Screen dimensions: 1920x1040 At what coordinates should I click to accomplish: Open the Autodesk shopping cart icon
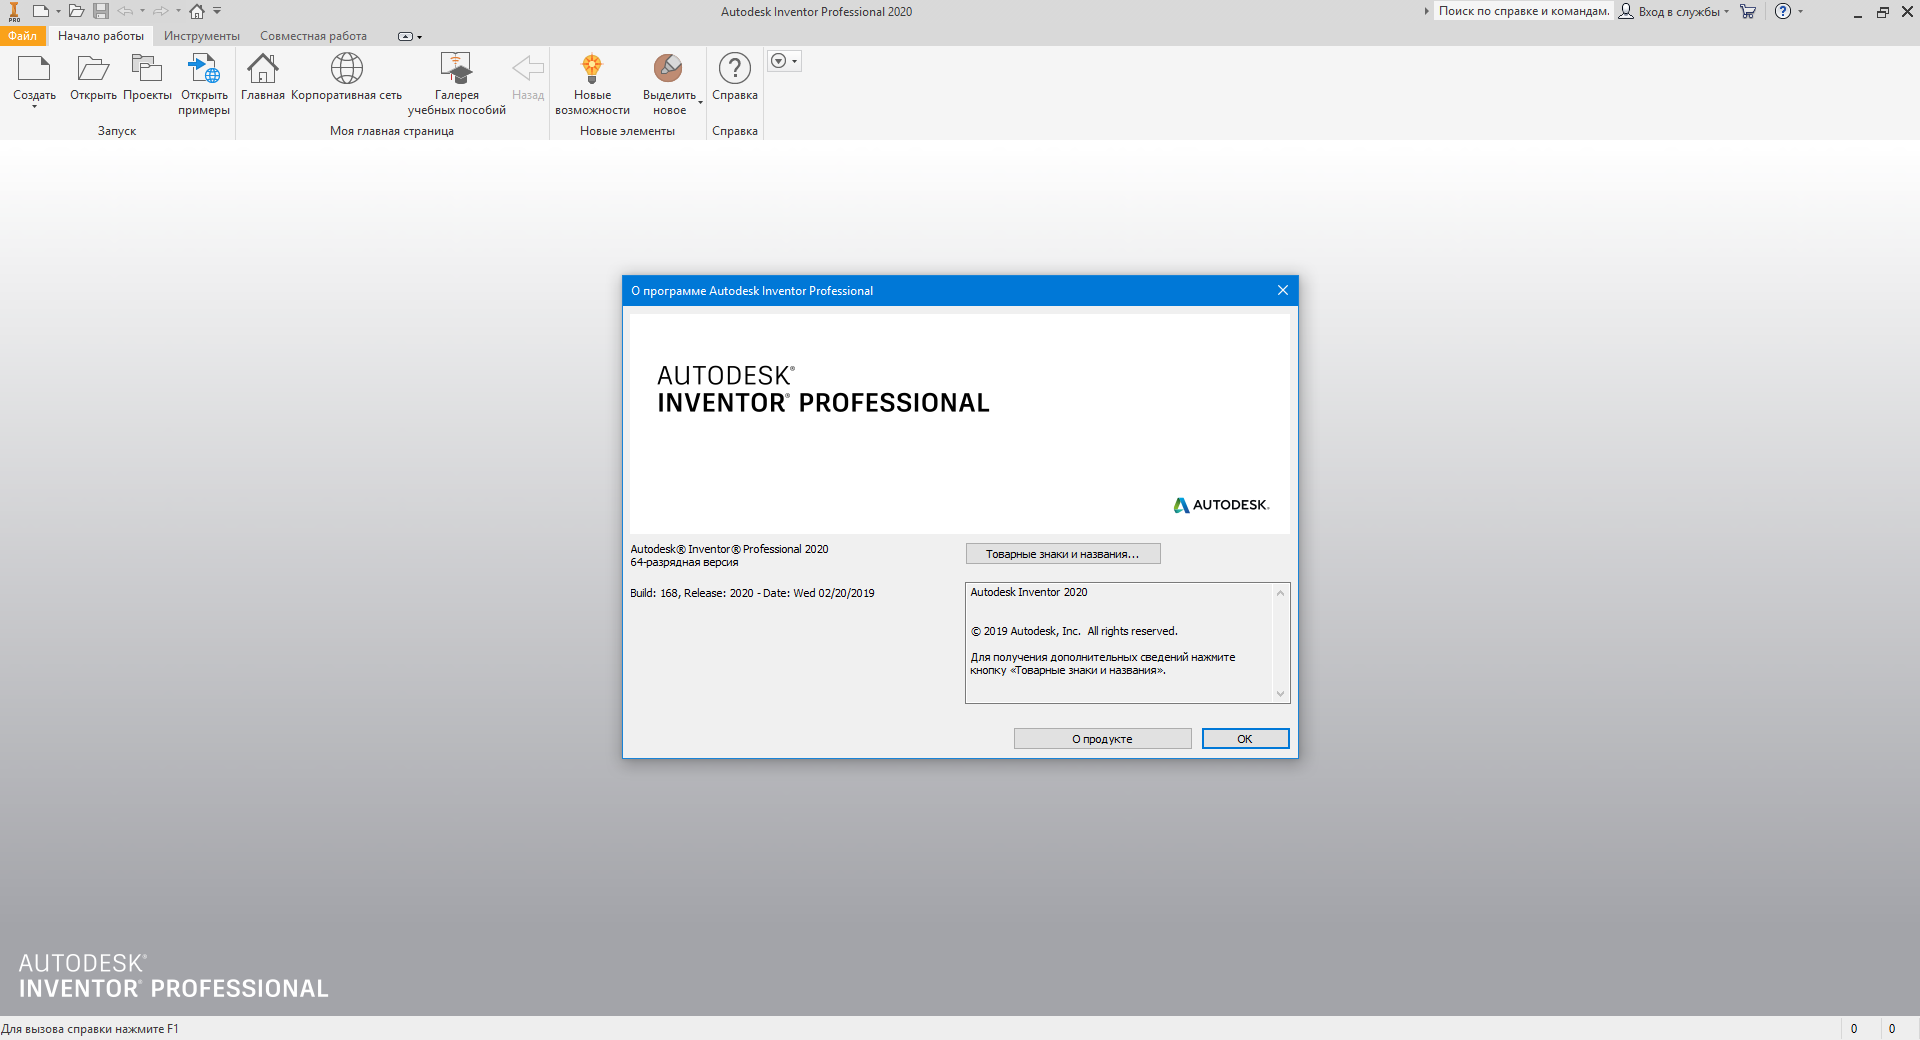point(1748,12)
